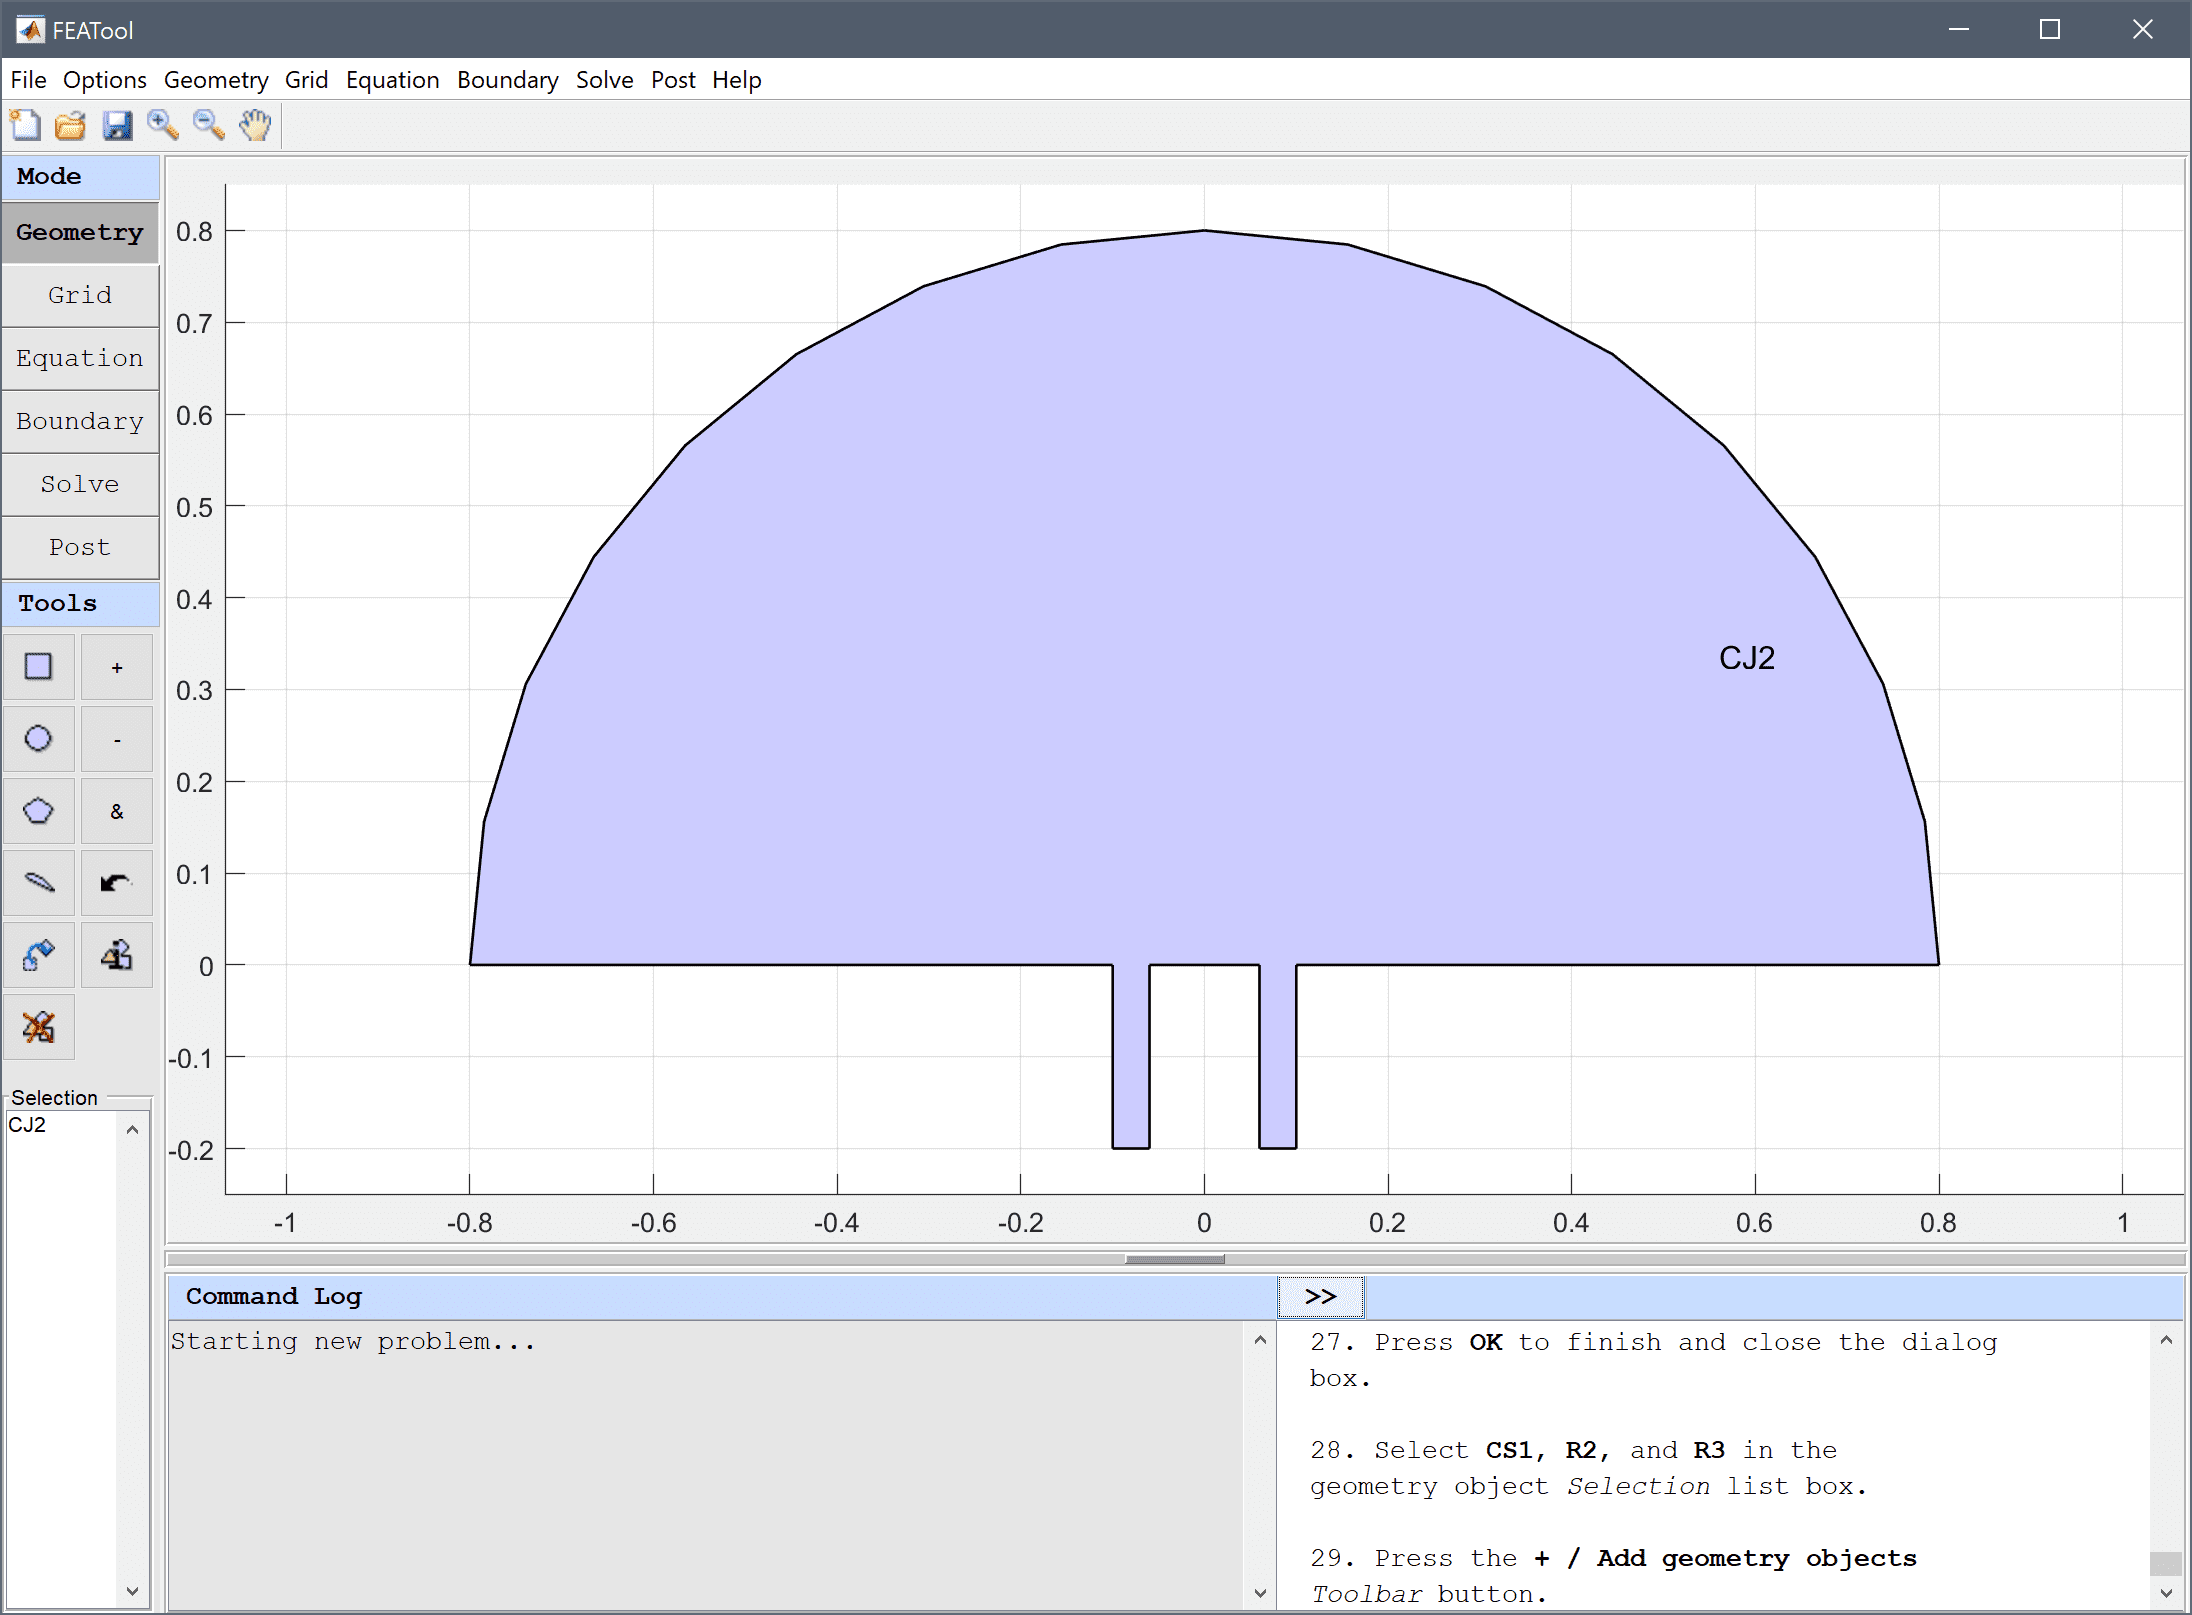Switch to Solve mode
2192x1615 pixels.
pyautogui.click(x=80, y=484)
